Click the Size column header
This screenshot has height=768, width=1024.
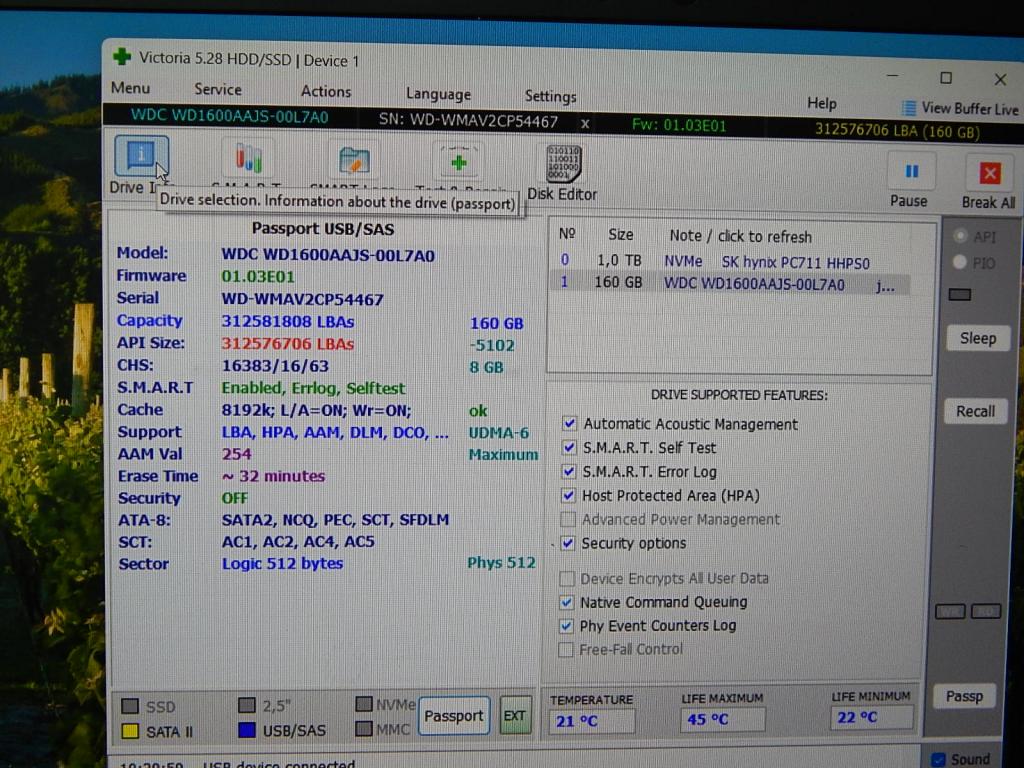620,234
